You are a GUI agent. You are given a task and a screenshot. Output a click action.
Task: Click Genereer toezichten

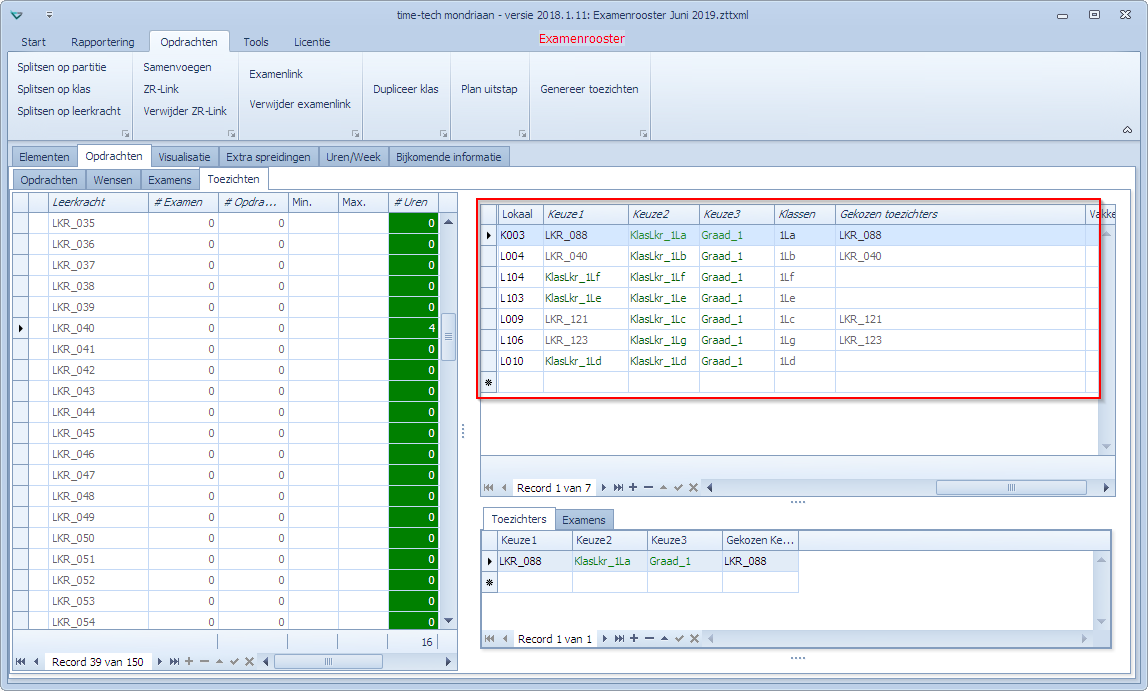589,89
